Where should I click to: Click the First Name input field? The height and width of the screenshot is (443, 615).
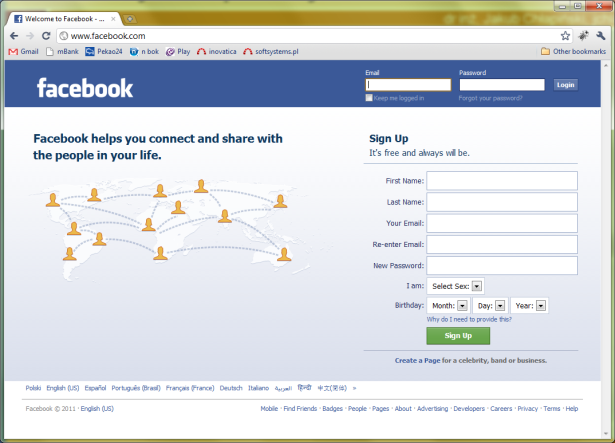(x=502, y=181)
